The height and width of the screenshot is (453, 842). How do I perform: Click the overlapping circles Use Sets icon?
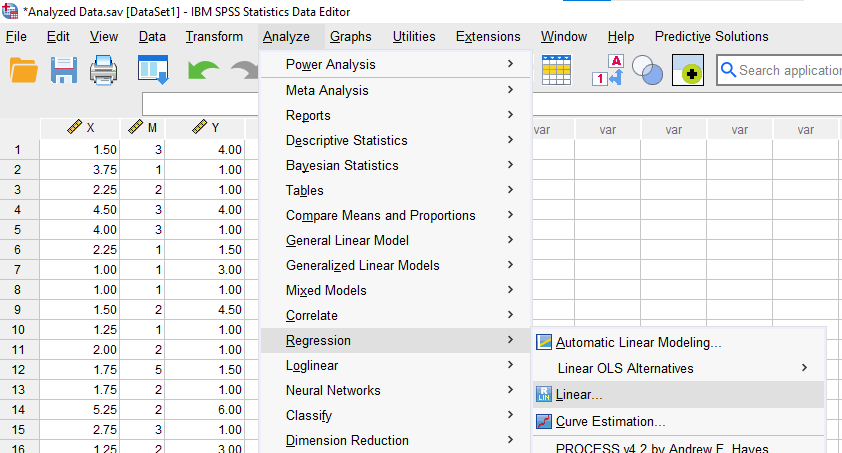click(648, 71)
